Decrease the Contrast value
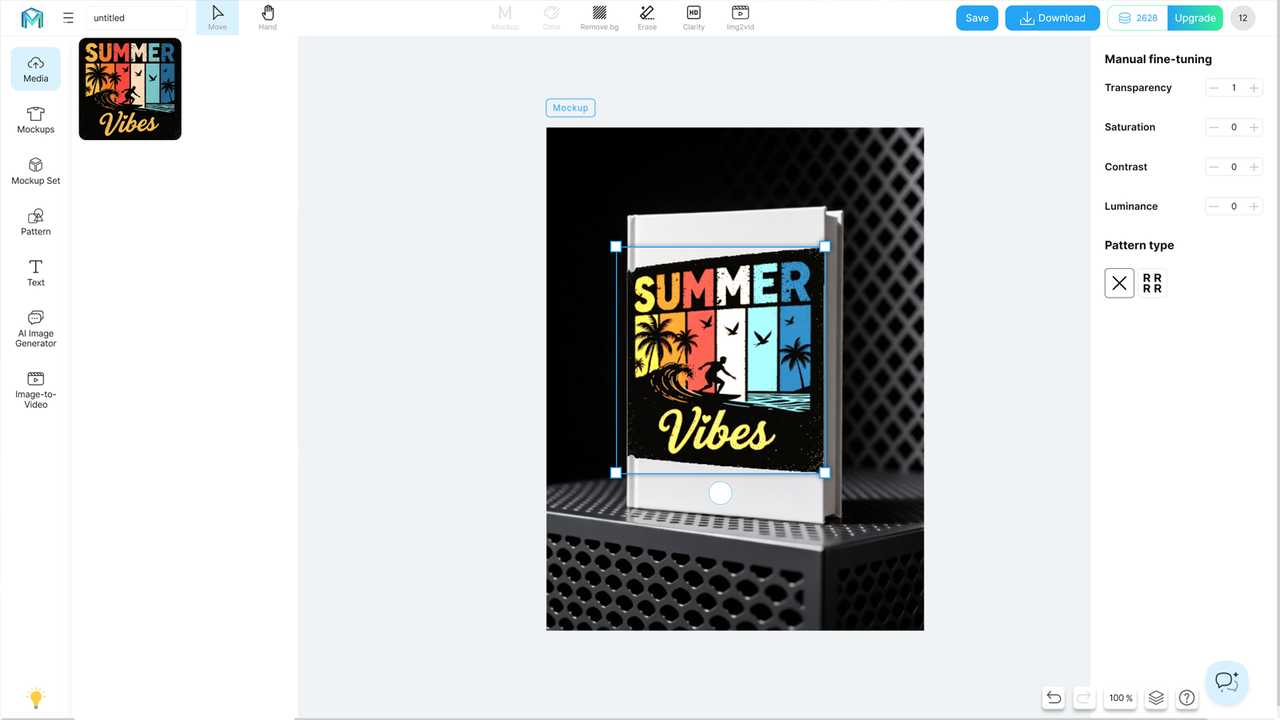This screenshot has height=720, width=1280. pos(1214,167)
